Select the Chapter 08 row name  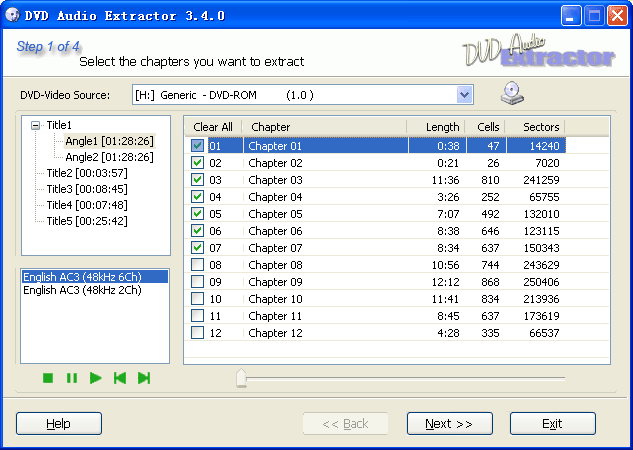275,265
